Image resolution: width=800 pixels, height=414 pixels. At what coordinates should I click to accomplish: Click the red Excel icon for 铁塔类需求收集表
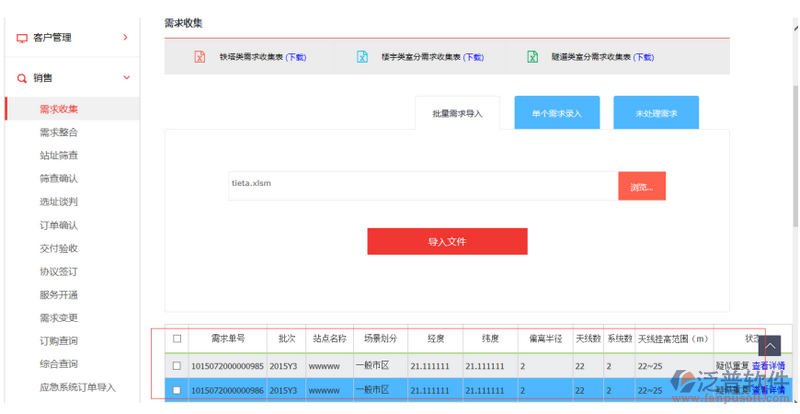(199, 57)
